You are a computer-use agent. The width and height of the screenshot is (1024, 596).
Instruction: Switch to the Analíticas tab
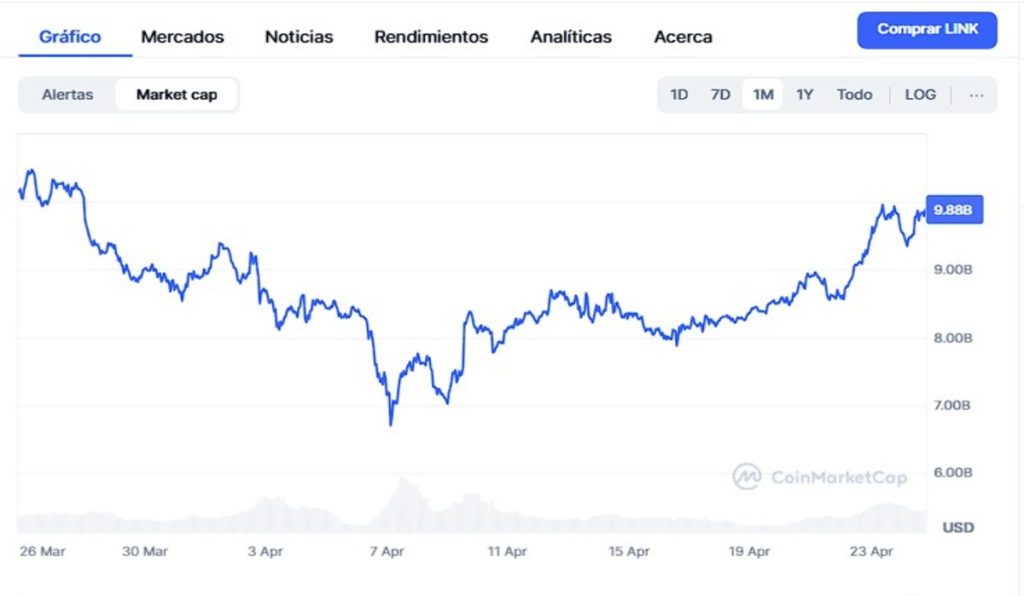[x=570, y=36]
